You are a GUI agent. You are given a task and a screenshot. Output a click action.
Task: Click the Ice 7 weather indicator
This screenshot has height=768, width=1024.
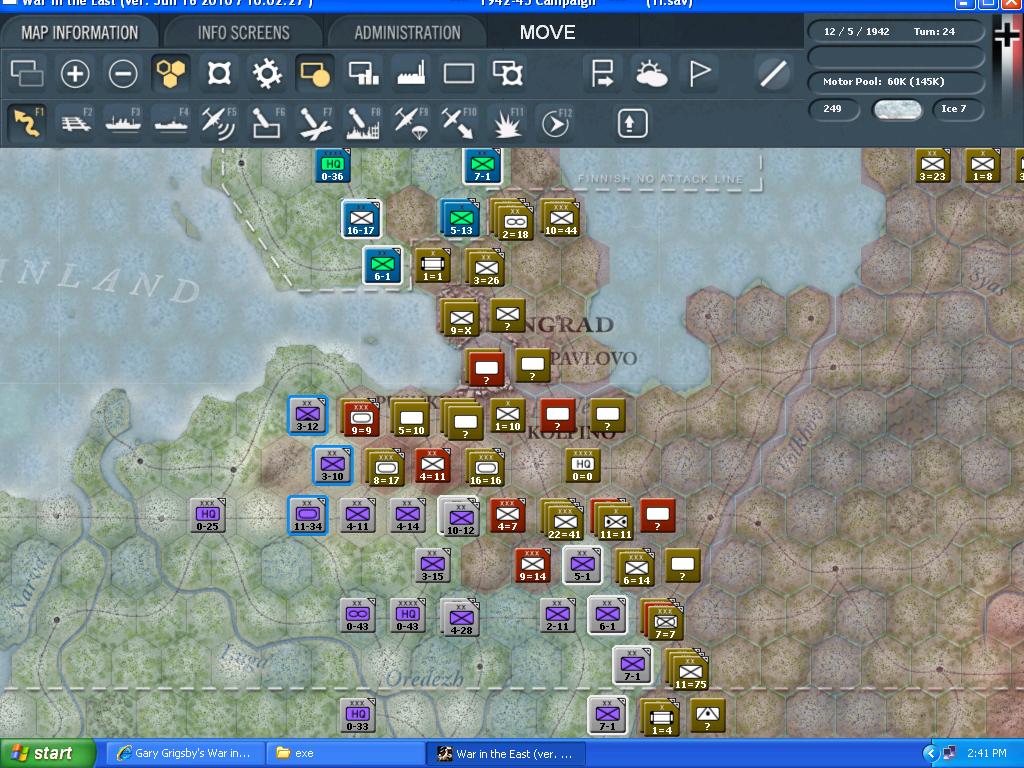tap(957, 109)
